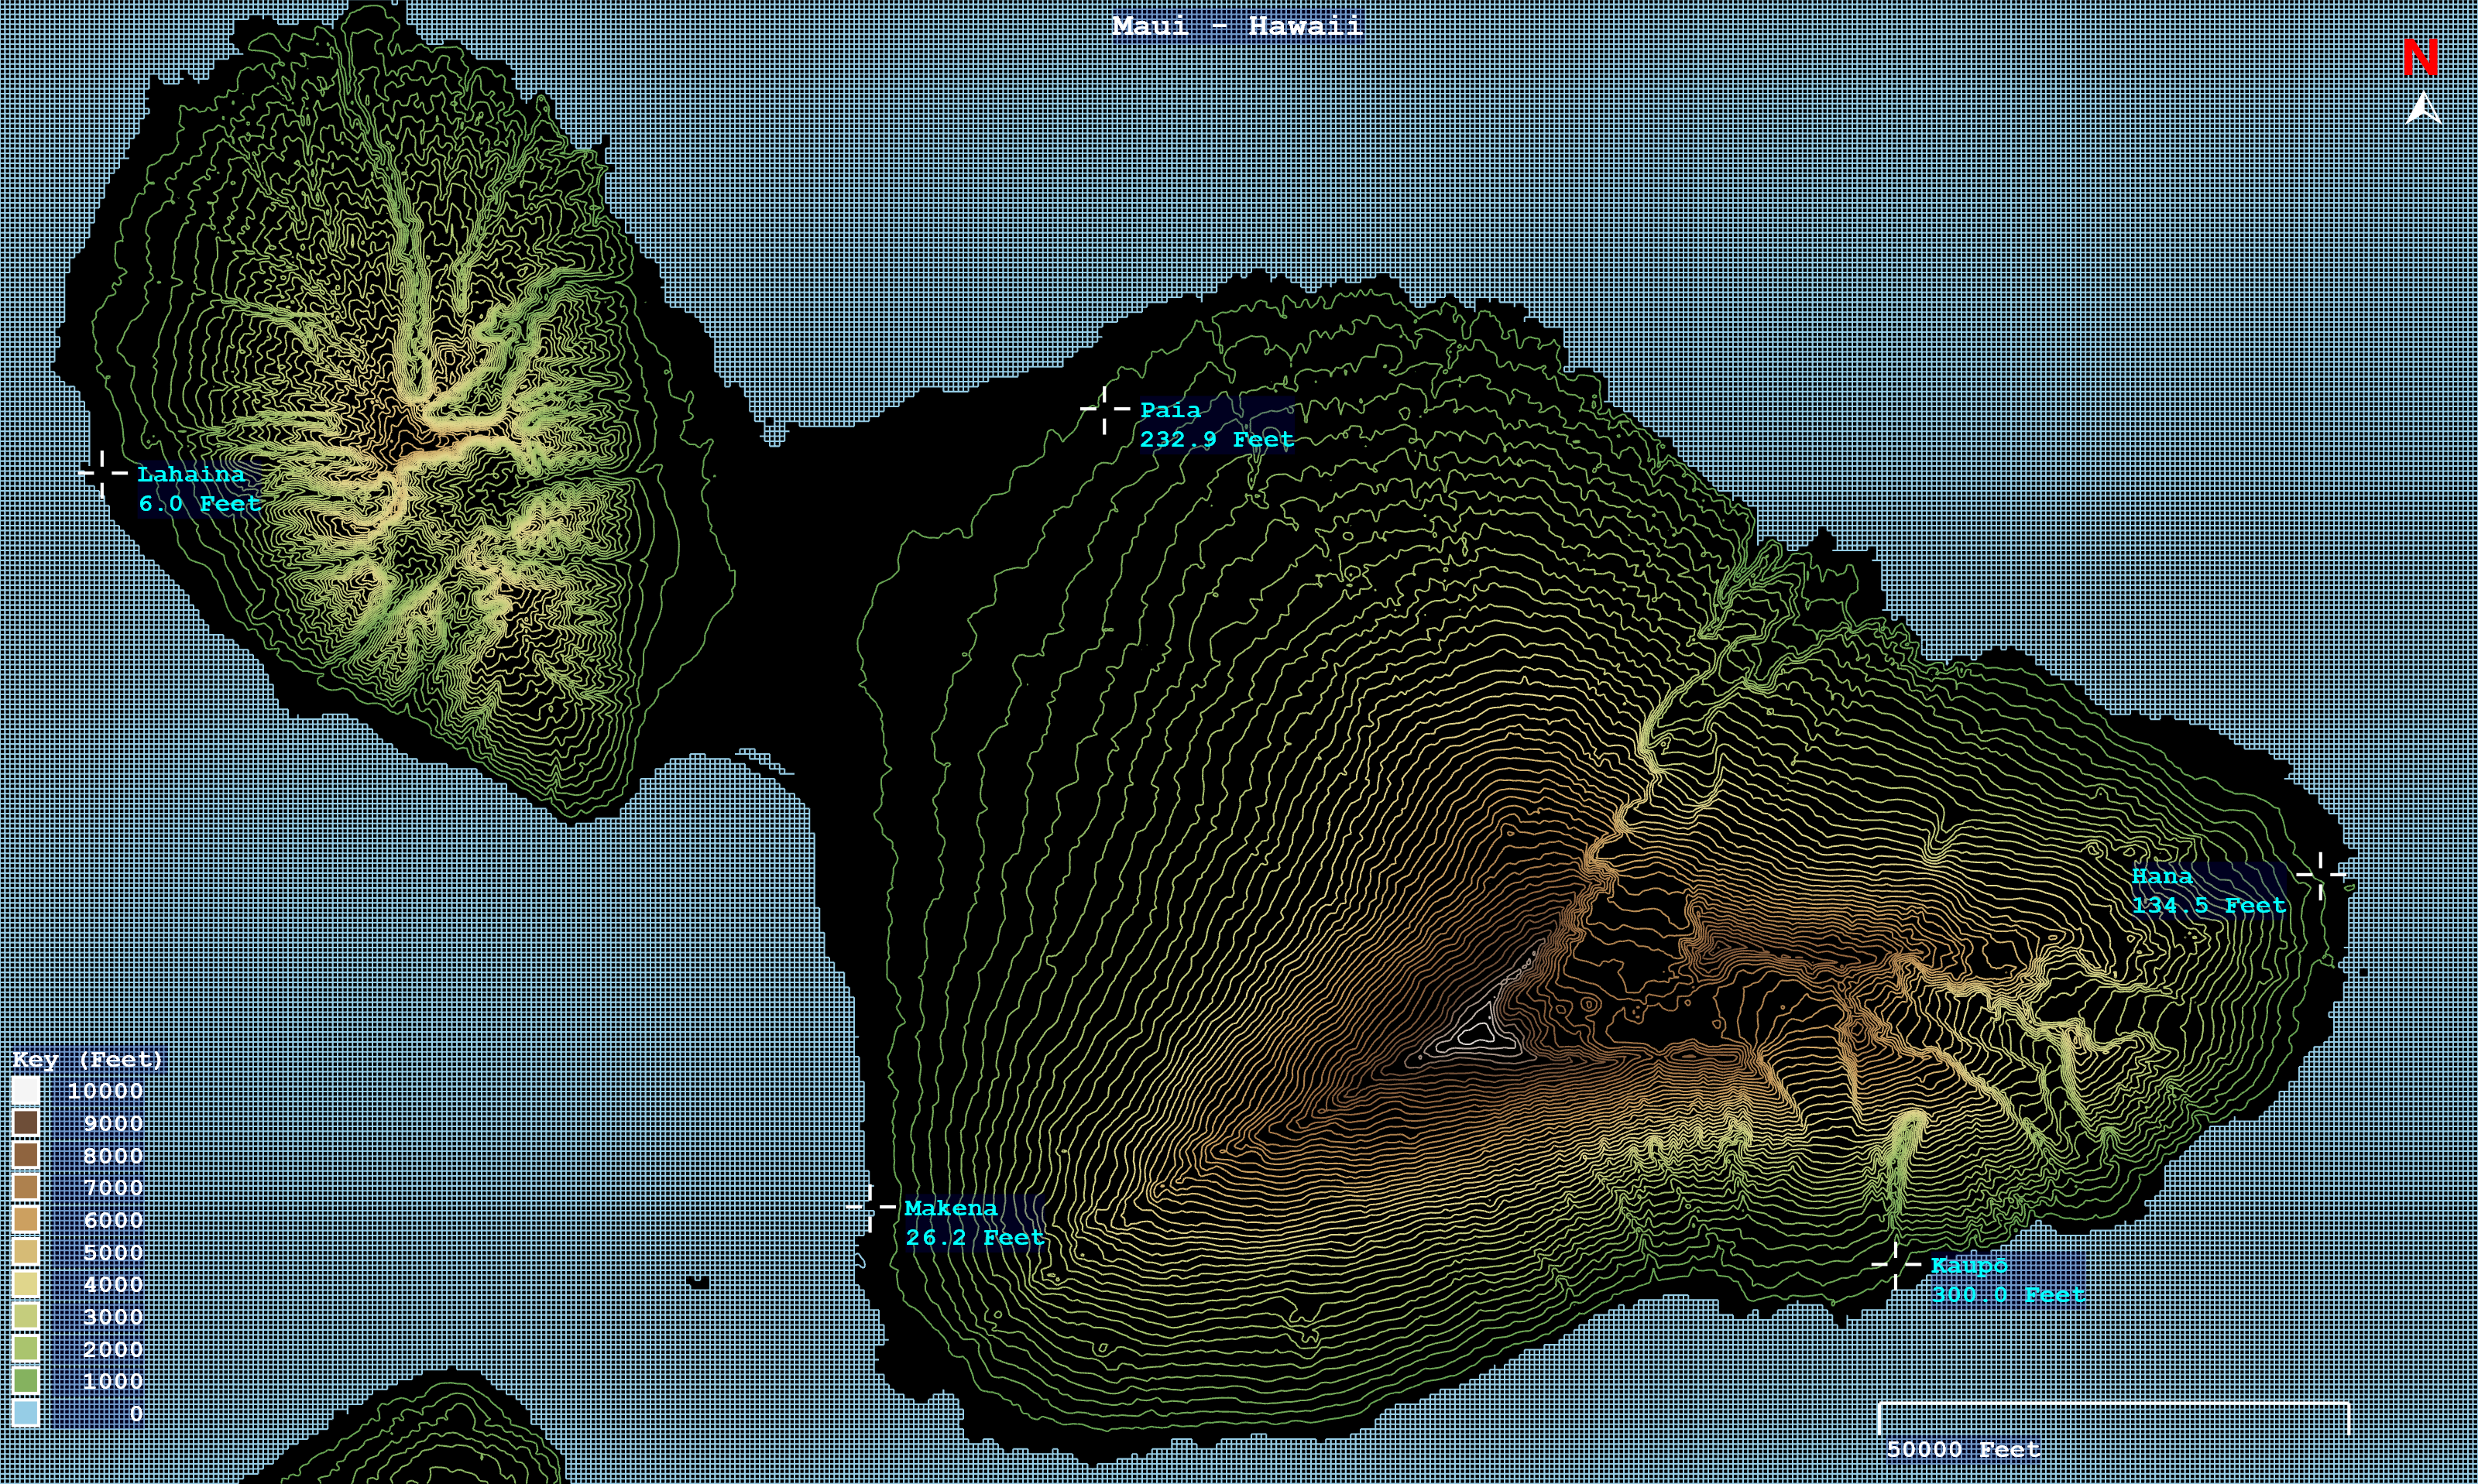The image size is (2478, 1484).
Task: Select the 10000 feet white key swatch
Action: pyautogui.click(x=26, y=1091)
